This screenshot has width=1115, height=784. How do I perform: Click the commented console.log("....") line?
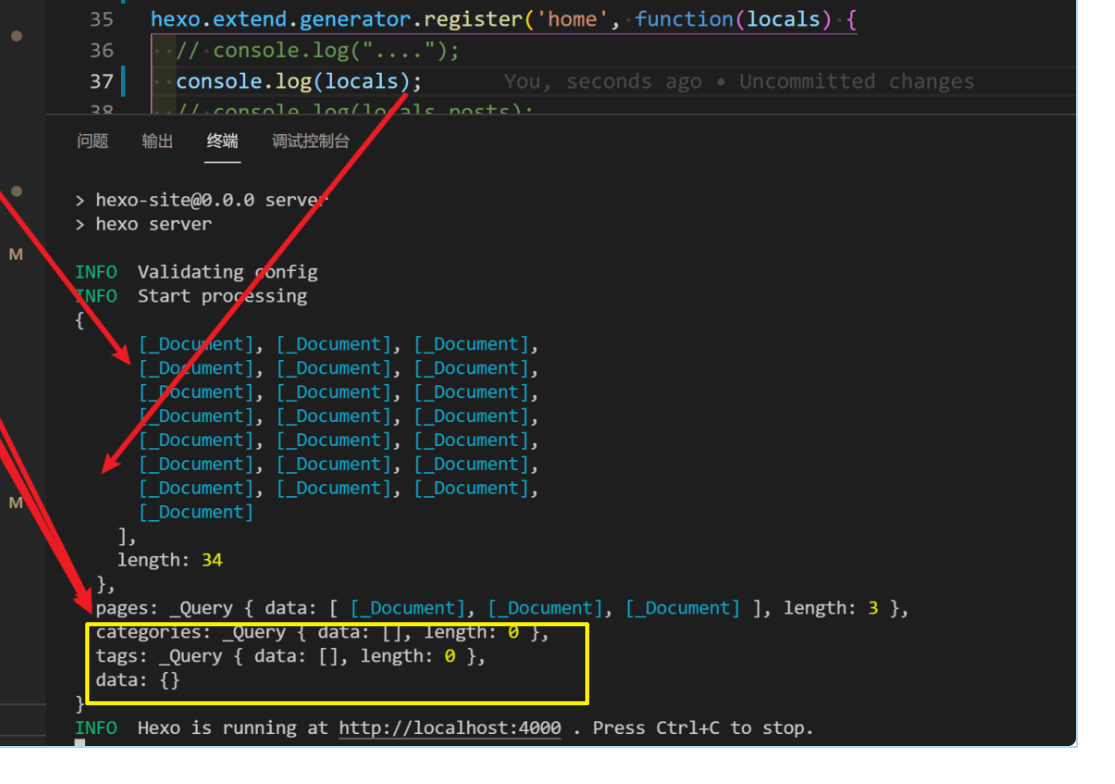tap(317, 50)
